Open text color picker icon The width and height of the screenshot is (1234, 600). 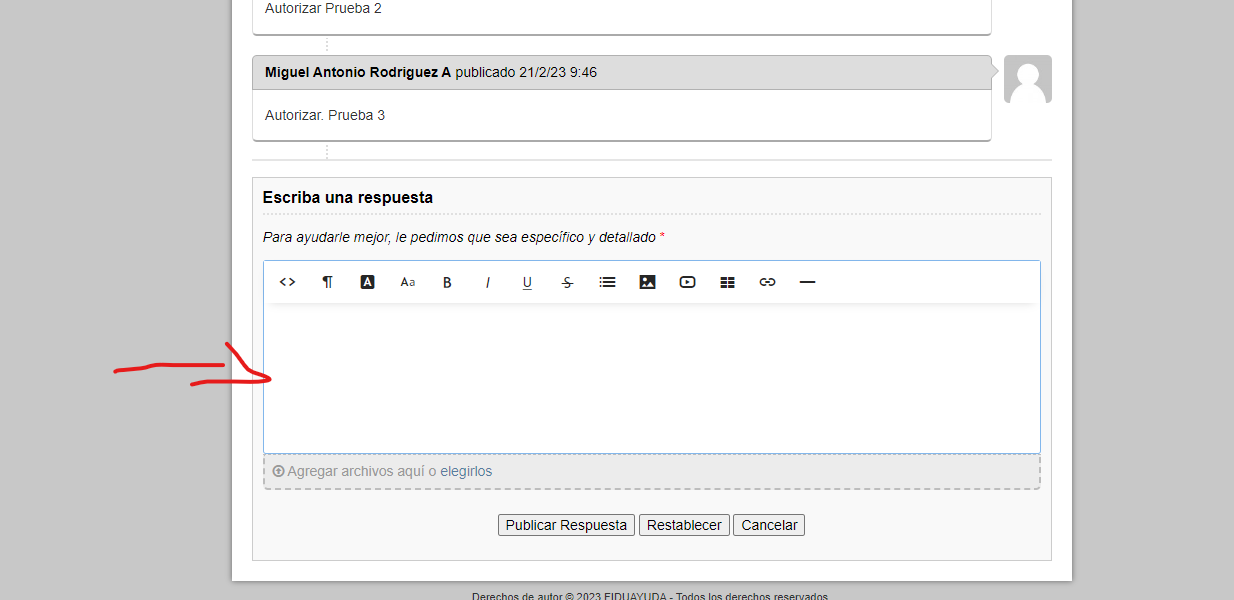(367, 282)
